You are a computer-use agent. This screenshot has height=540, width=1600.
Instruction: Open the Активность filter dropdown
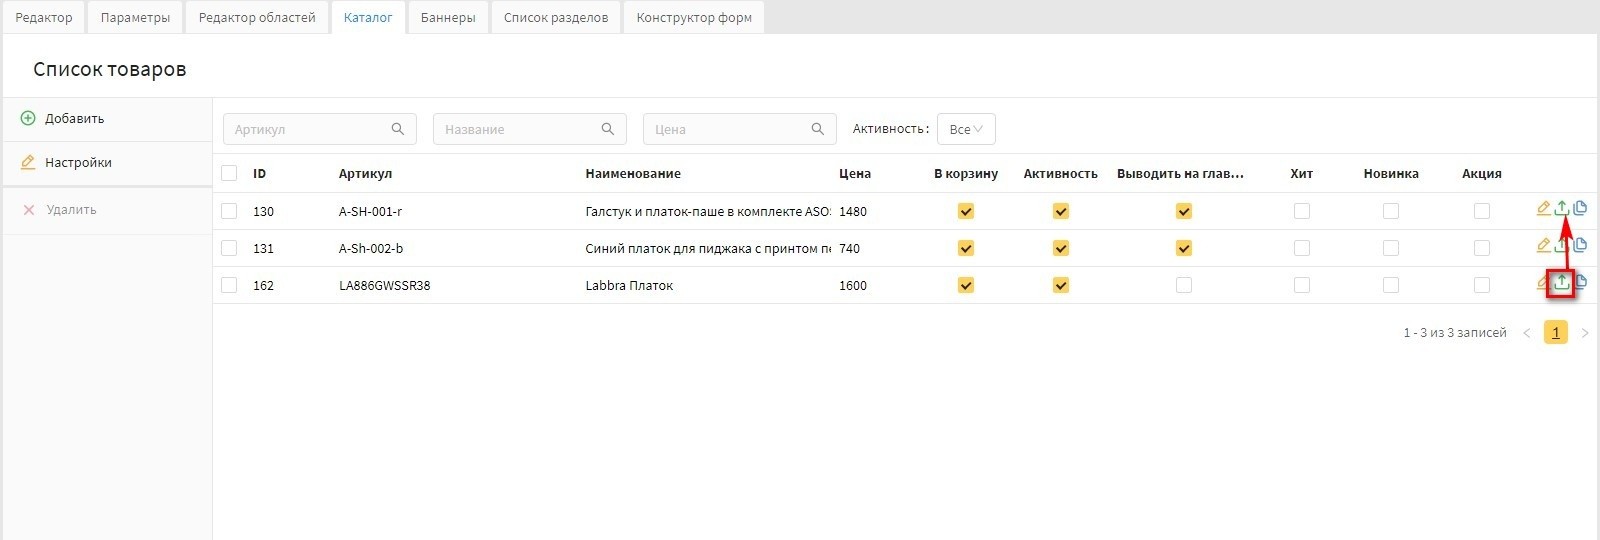966,129
